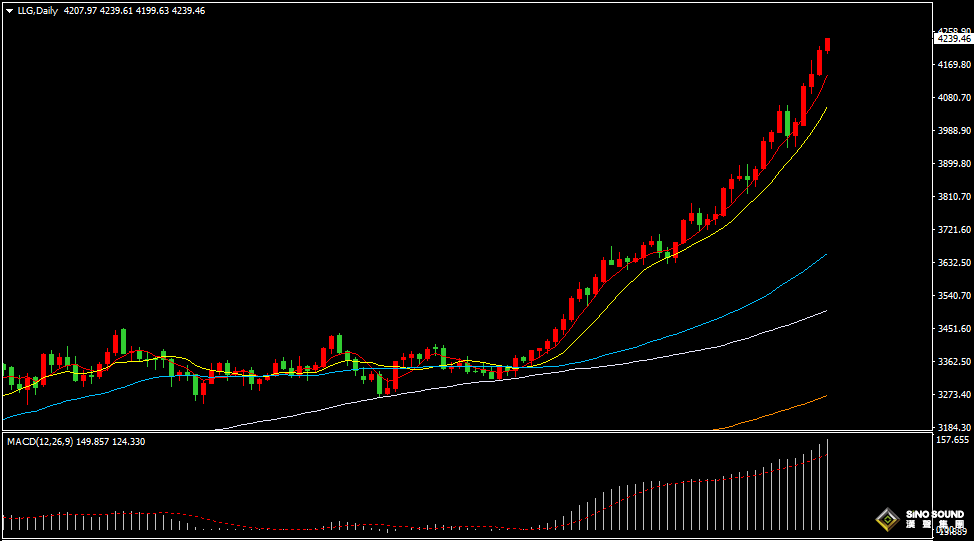
Task: Click the 3632.50 price axis label
Action: (952, 263)
